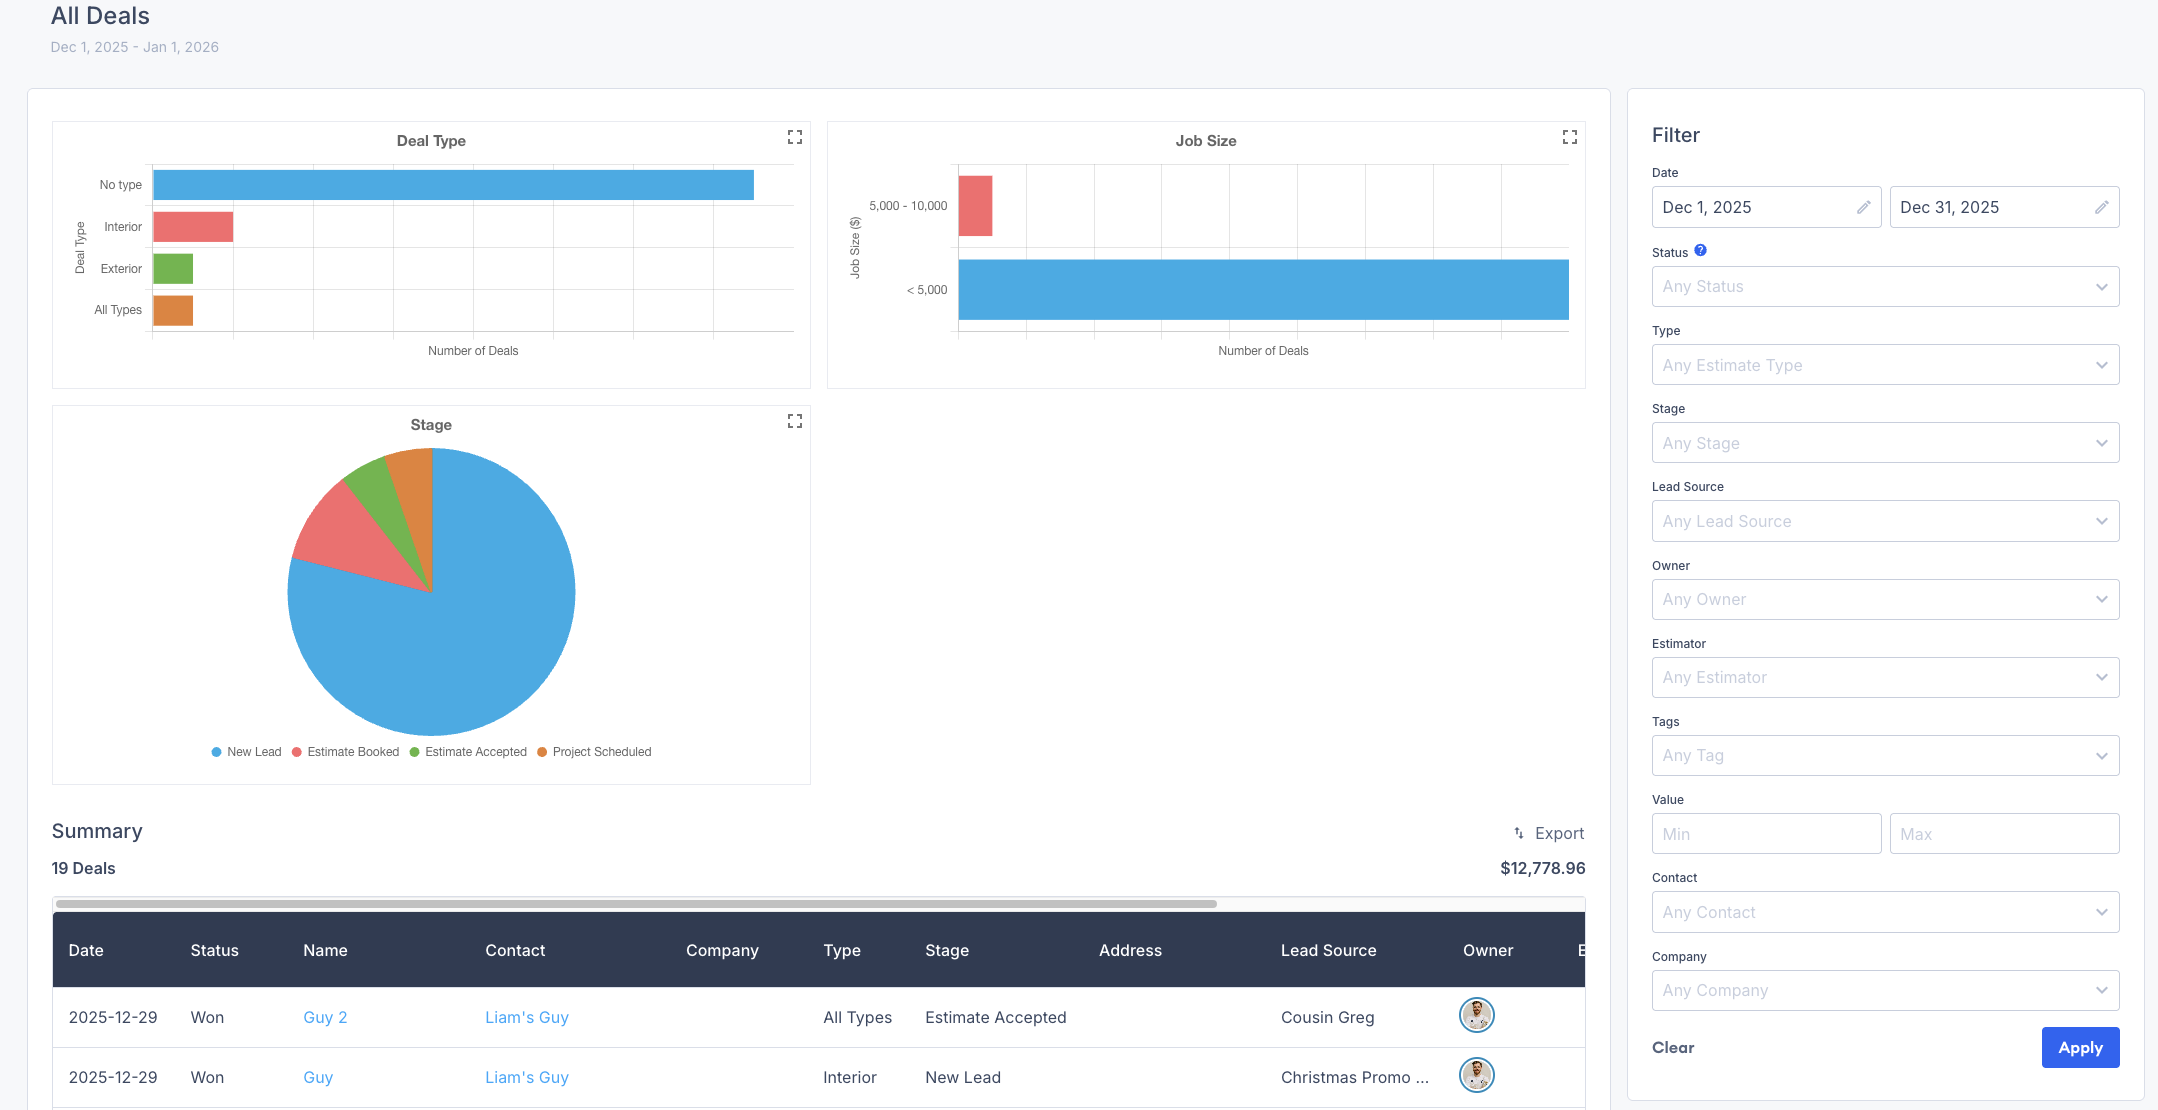Sort table by Status column header

[214, 950]
